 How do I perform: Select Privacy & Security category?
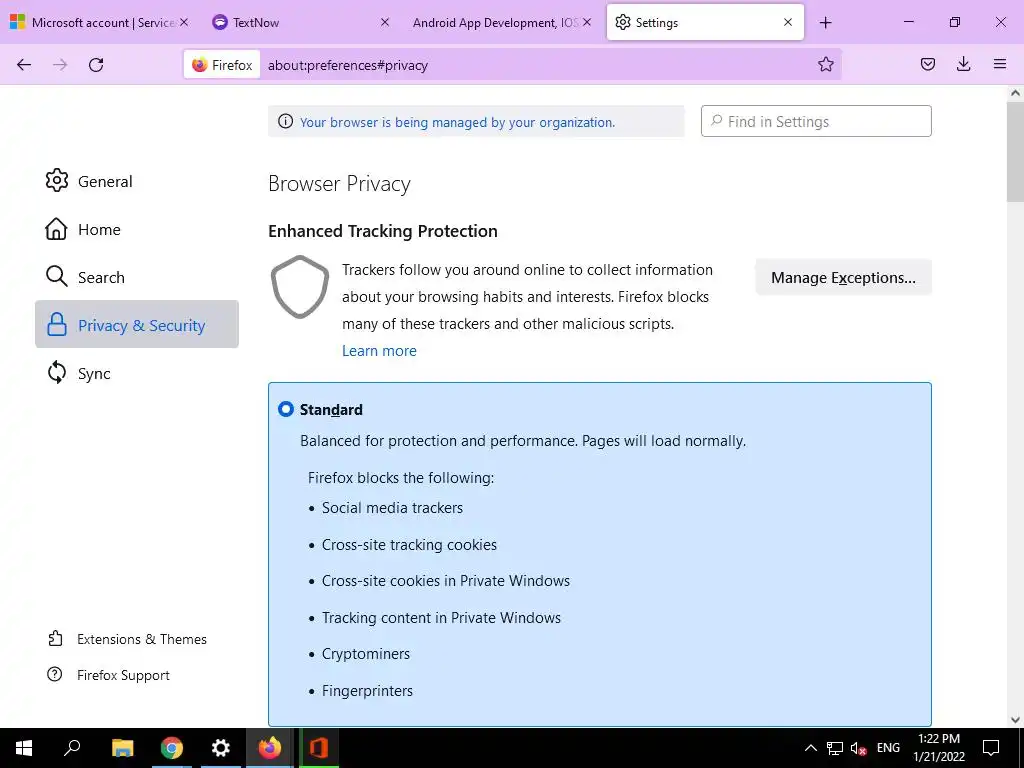(136, 325)
